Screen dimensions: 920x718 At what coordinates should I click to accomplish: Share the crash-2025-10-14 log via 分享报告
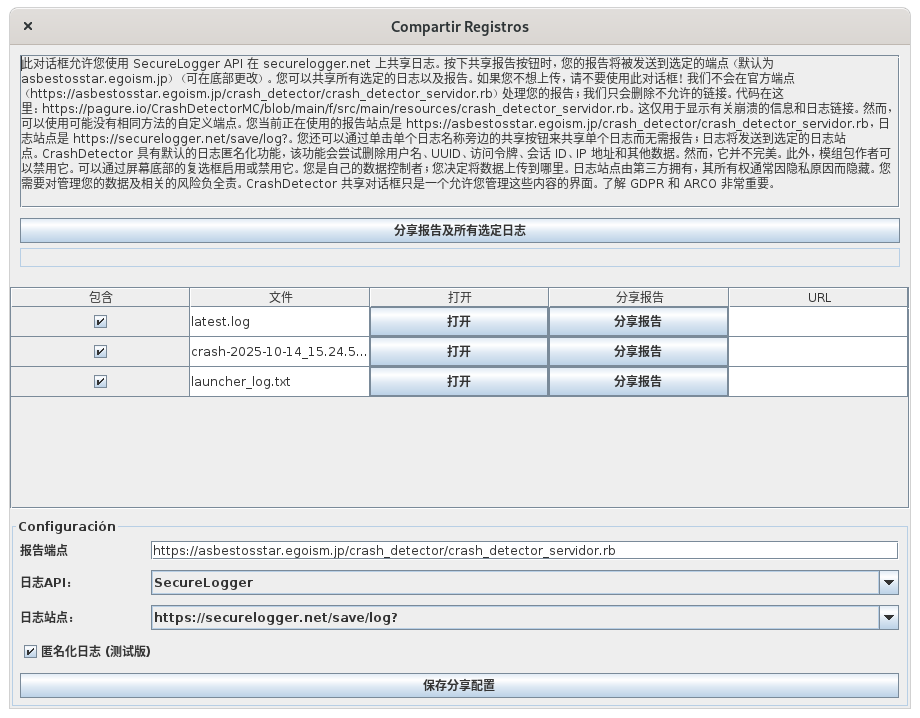coord(638,352)
